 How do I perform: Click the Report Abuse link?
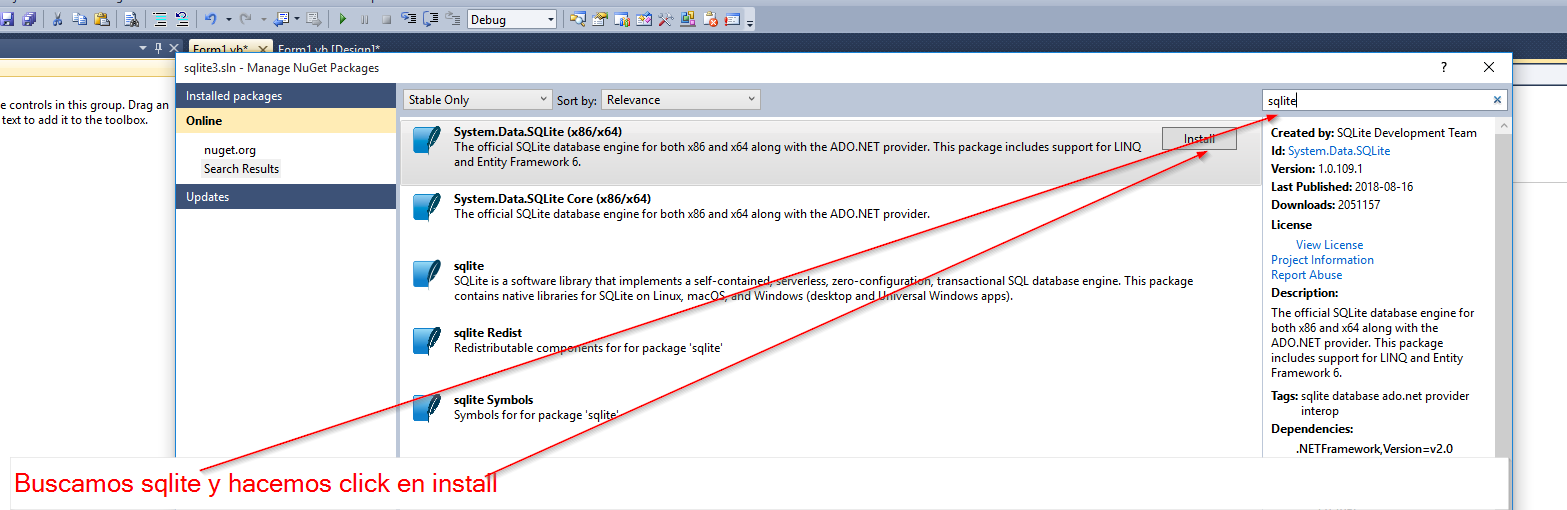pos(1306,275)
